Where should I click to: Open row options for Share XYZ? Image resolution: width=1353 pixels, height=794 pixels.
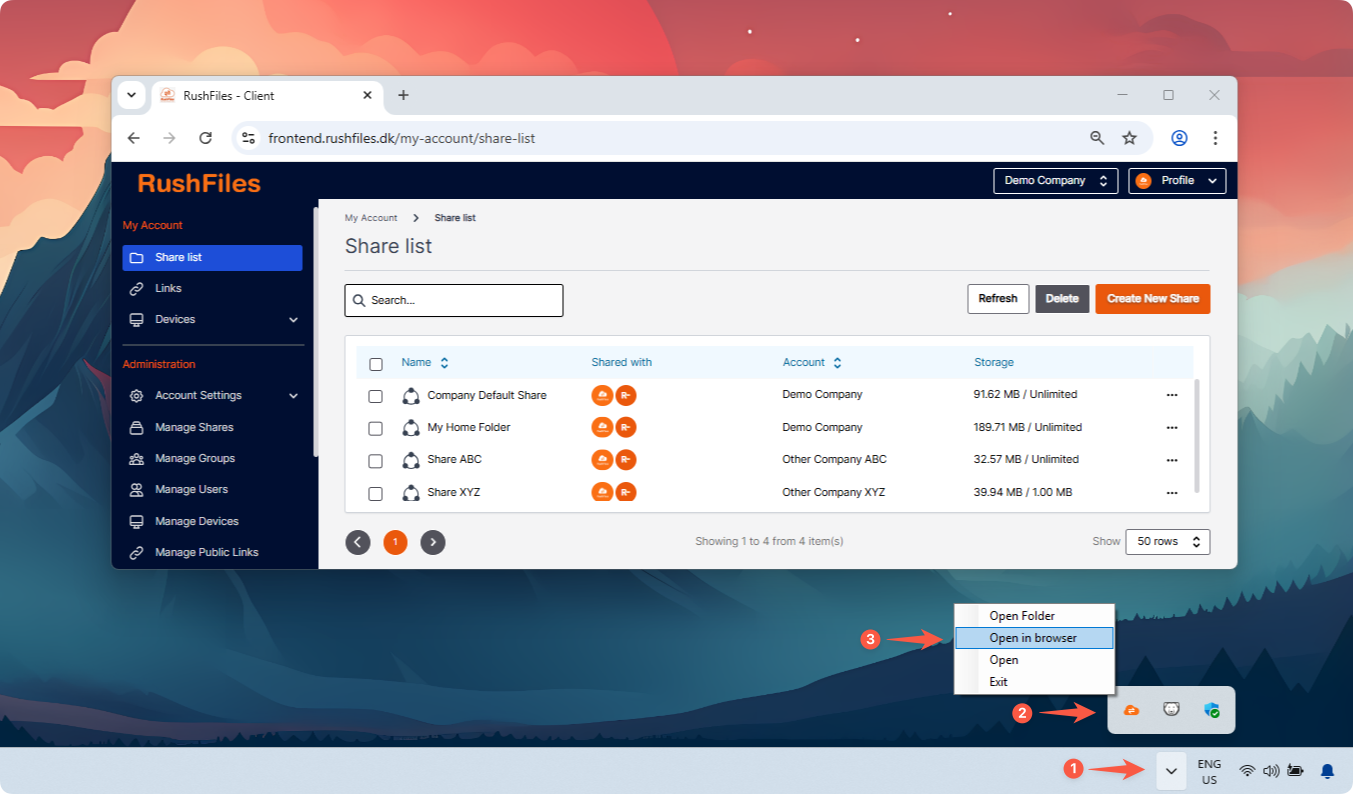[1172, 492]
